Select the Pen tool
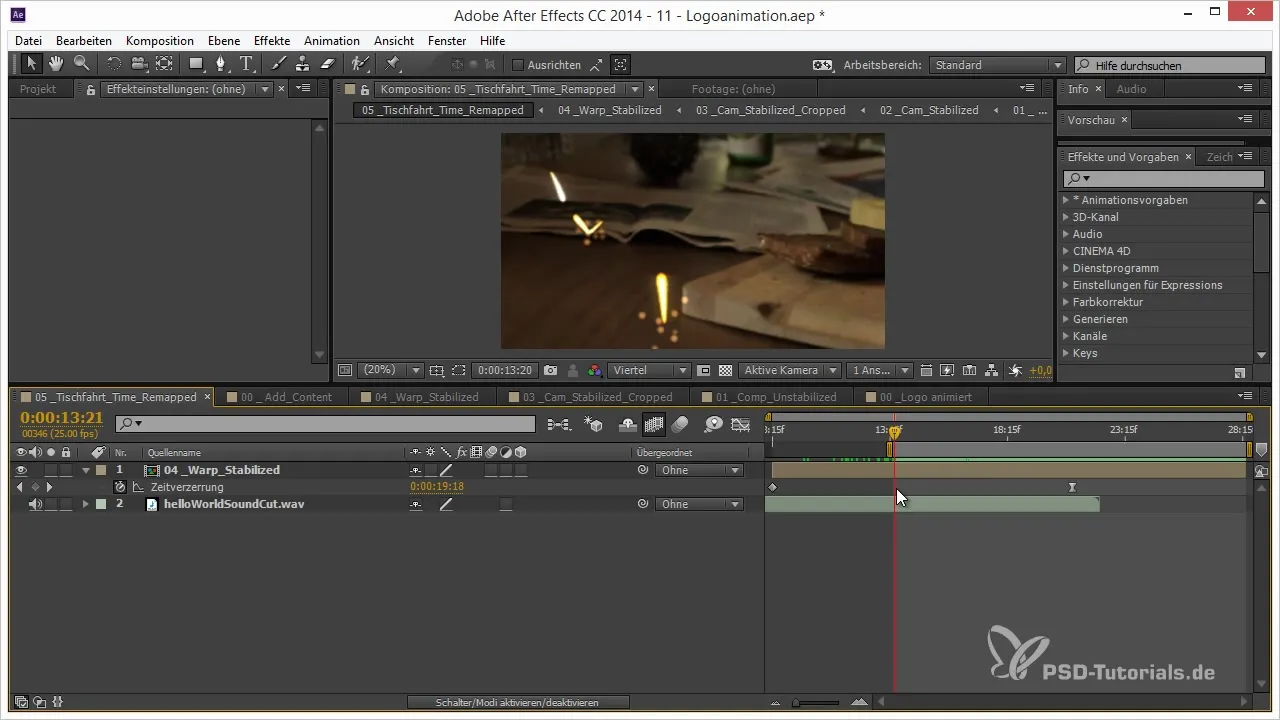 [221, 64]
